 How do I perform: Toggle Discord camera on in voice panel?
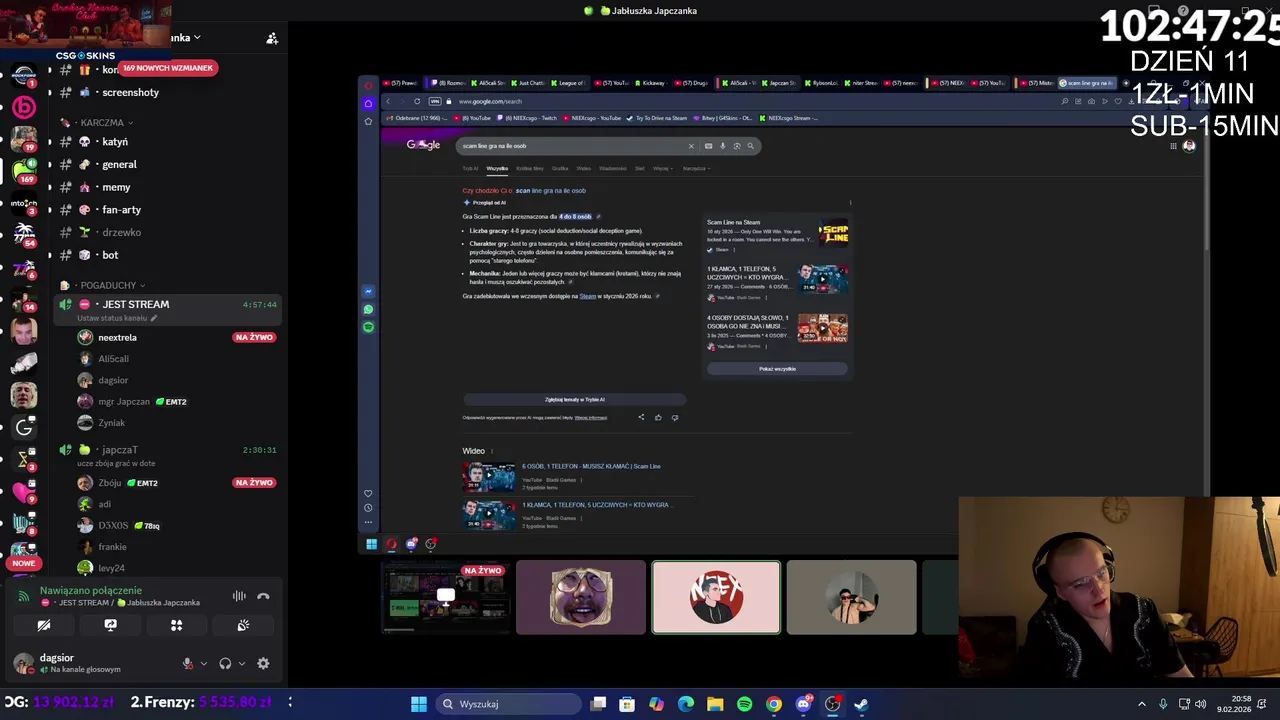pos(44,625)
